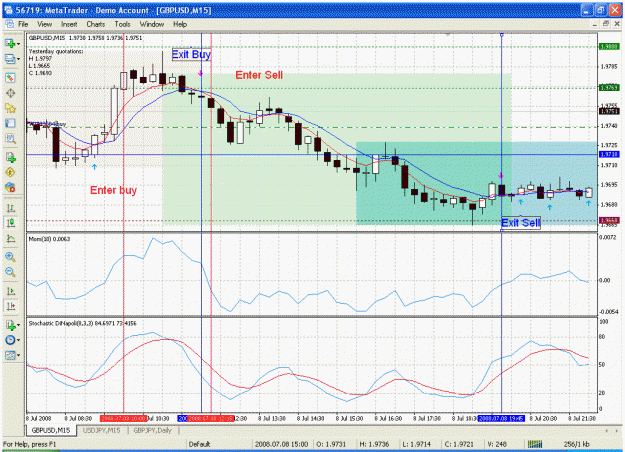Switch to the USDJPY,M15 chart tab

pos(102,430)
